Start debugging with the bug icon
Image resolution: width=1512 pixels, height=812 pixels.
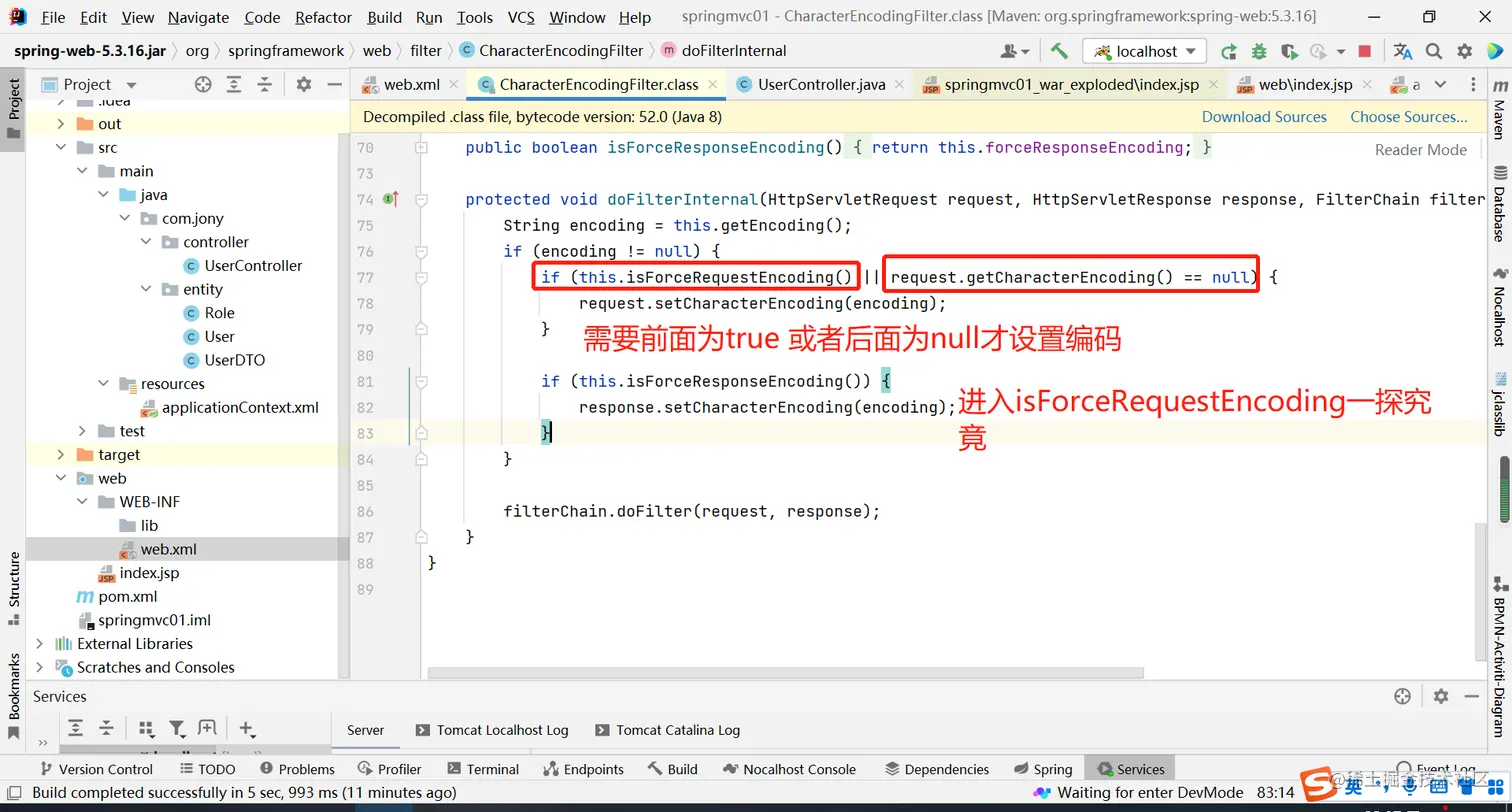tap(1259, 51)
